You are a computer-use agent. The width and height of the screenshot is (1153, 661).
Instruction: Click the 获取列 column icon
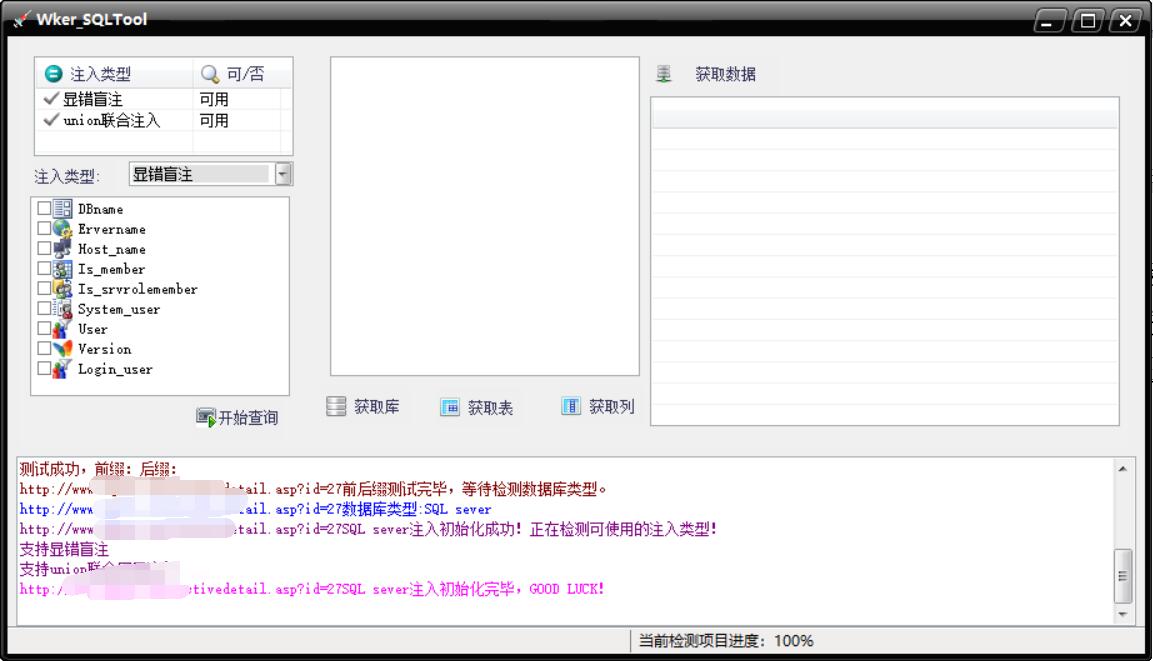[x=571, y=406]
